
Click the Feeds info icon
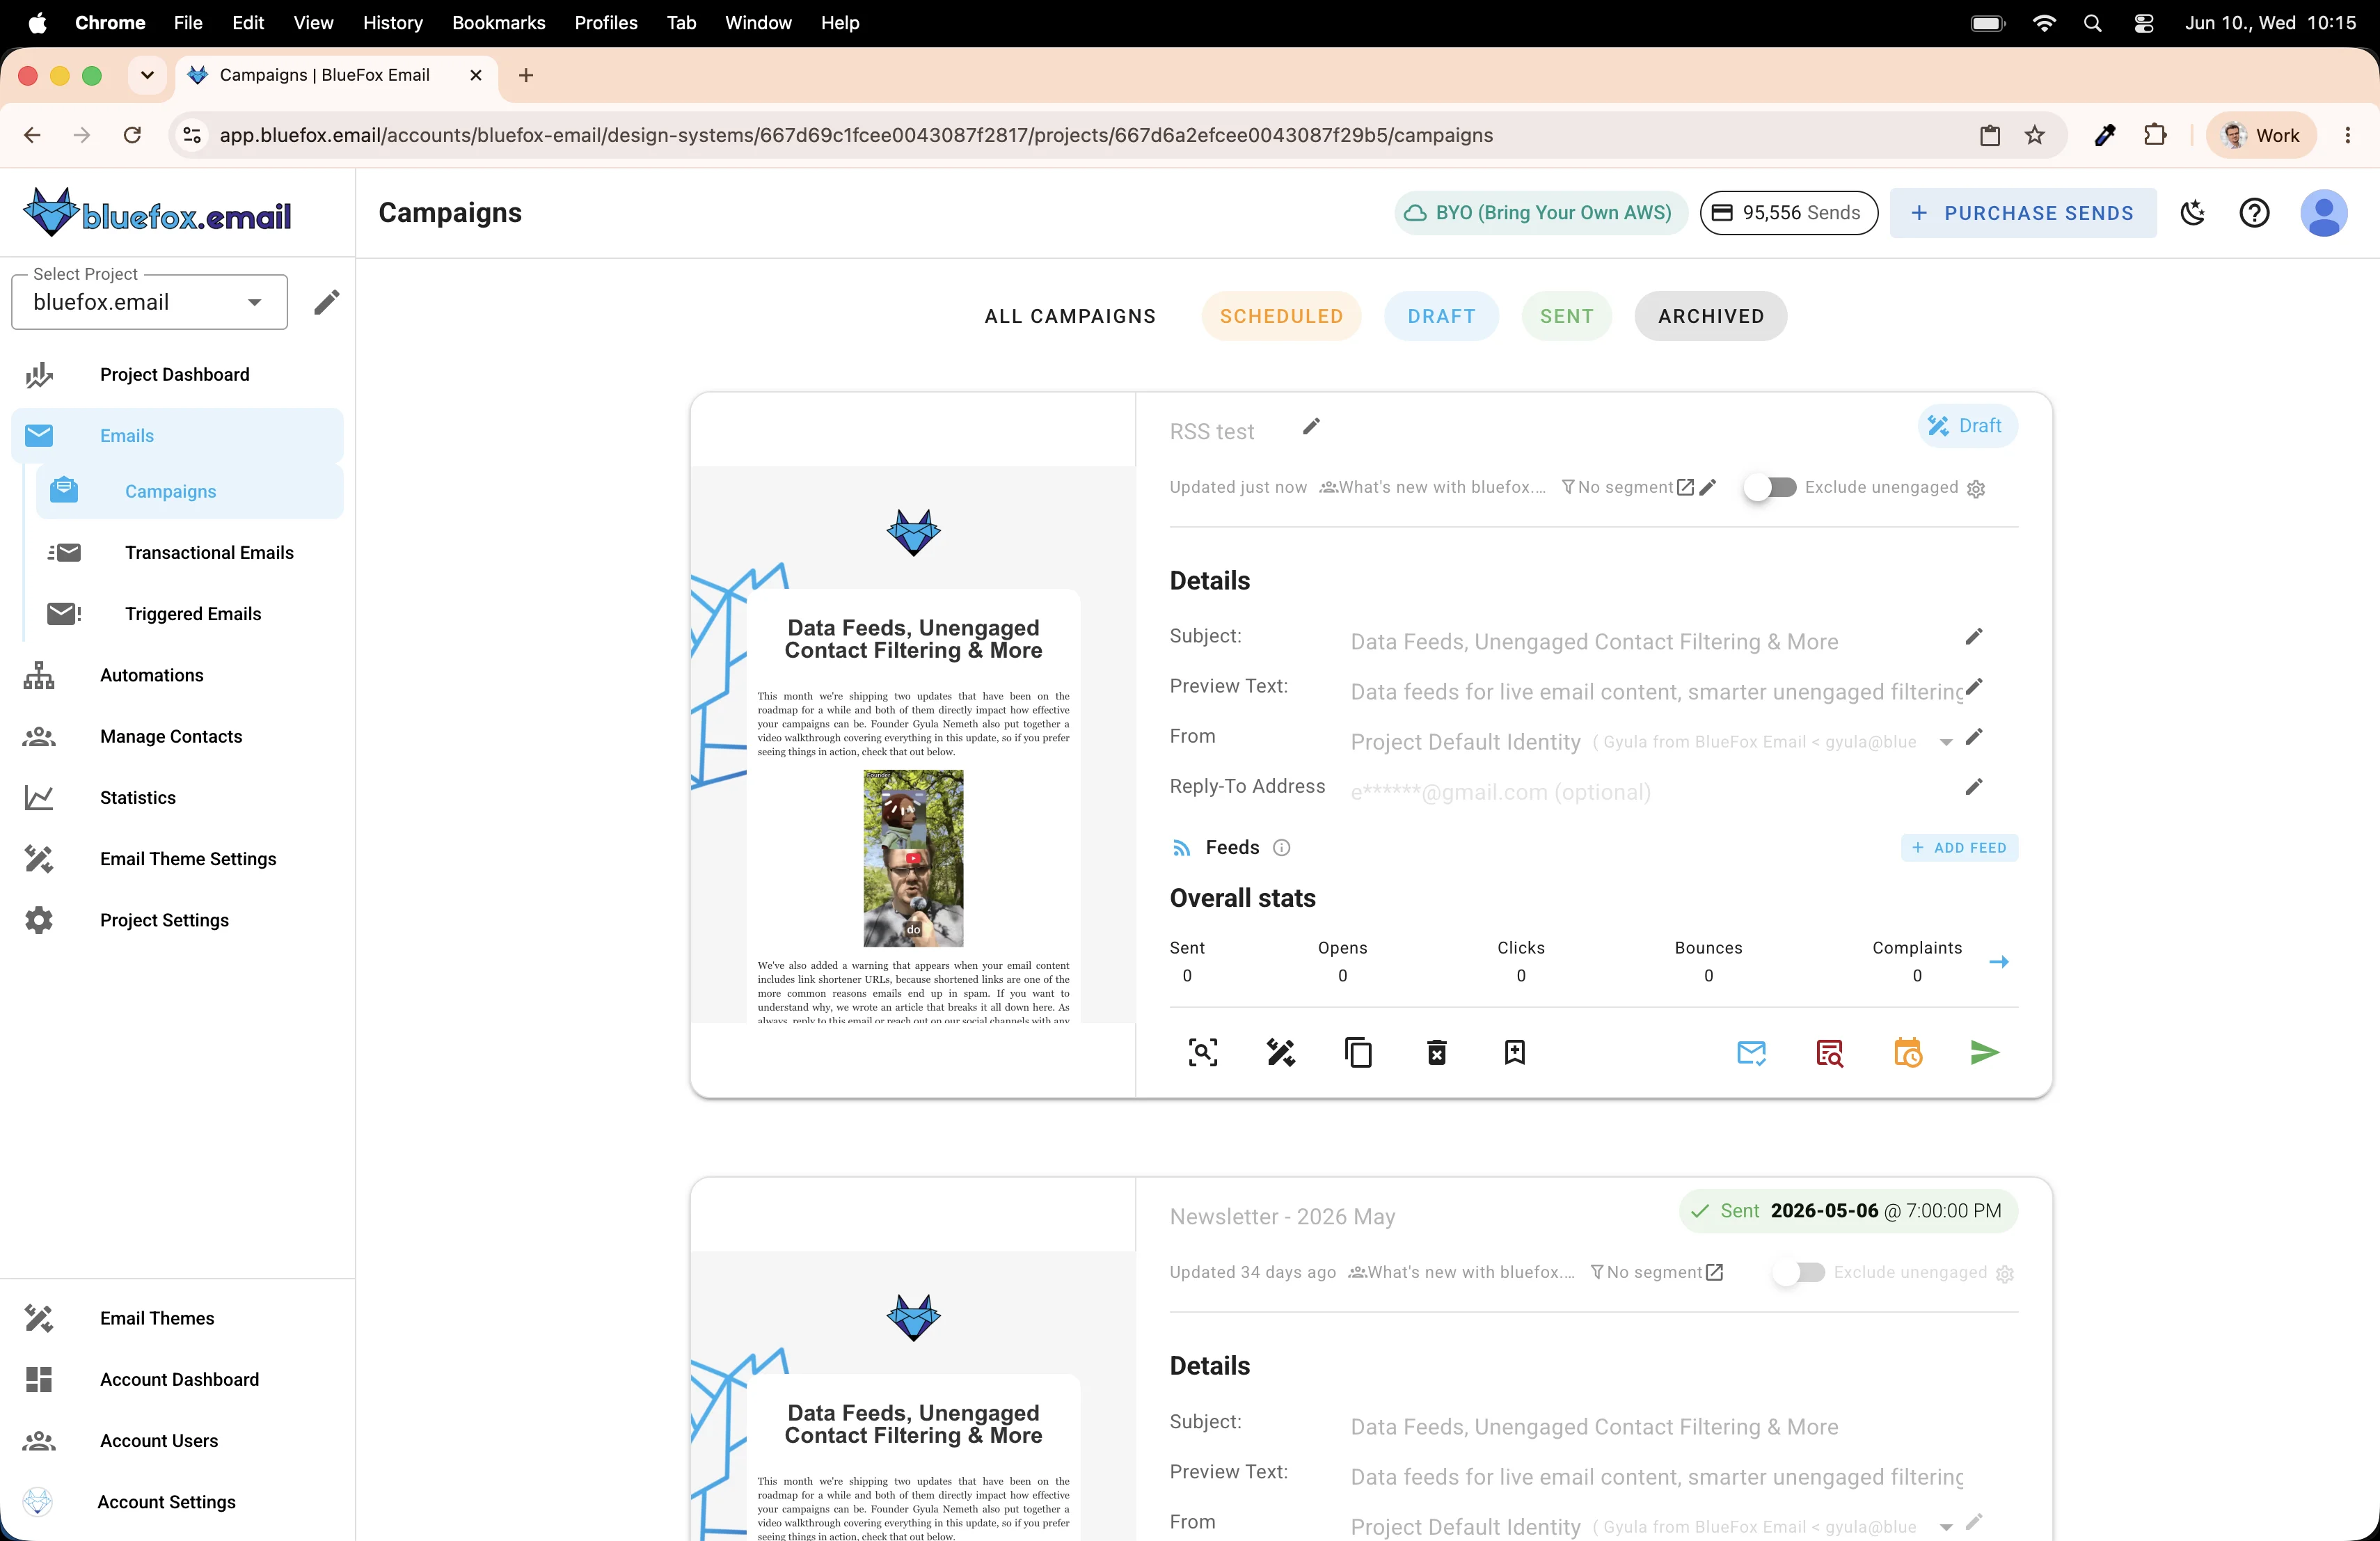pyautogui.click(x=1281, y=848)
